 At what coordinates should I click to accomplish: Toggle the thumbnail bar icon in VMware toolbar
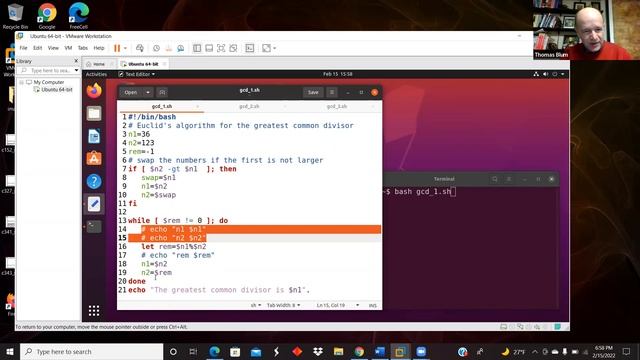click(209, 48)
